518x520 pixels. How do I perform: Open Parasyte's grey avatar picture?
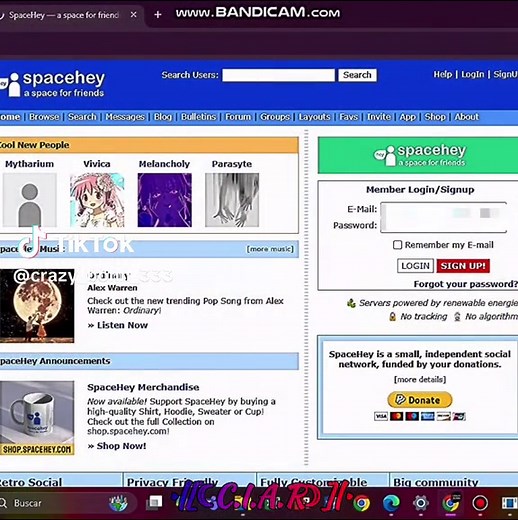coord(232,200)
